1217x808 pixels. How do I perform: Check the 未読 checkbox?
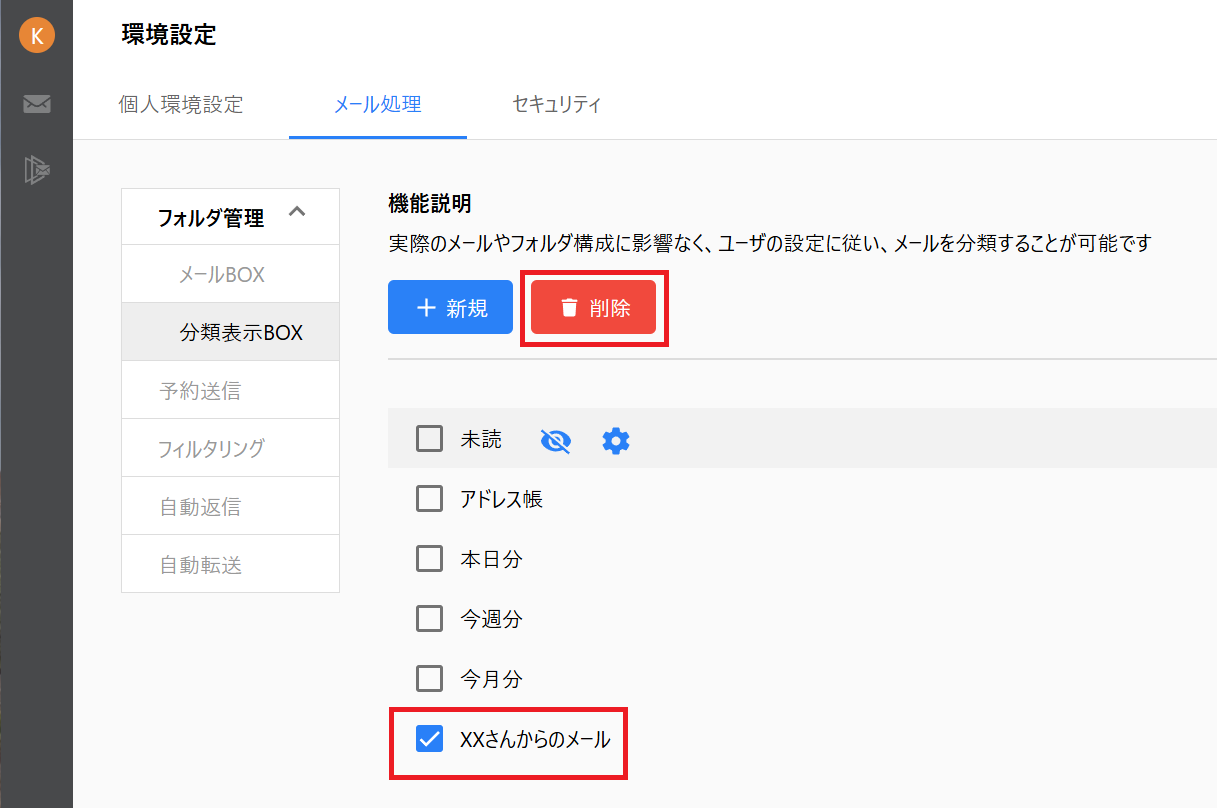click(x=429, y=439)
